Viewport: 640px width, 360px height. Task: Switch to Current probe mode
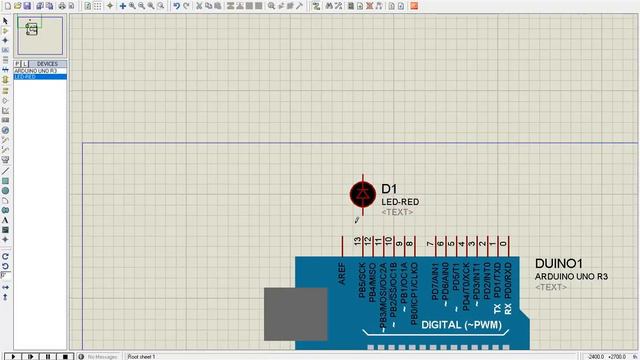5,150
